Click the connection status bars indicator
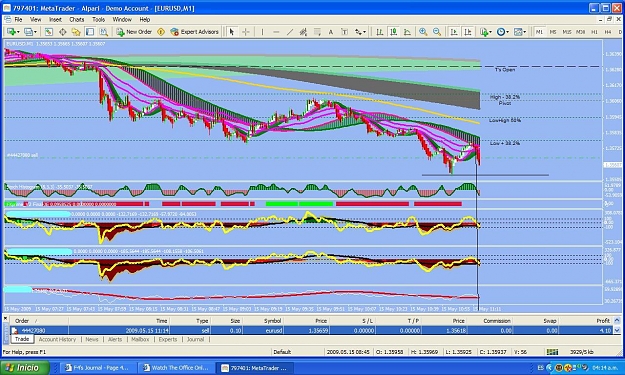Viewport: 625px width, 375px height. [x=552, y=352]
